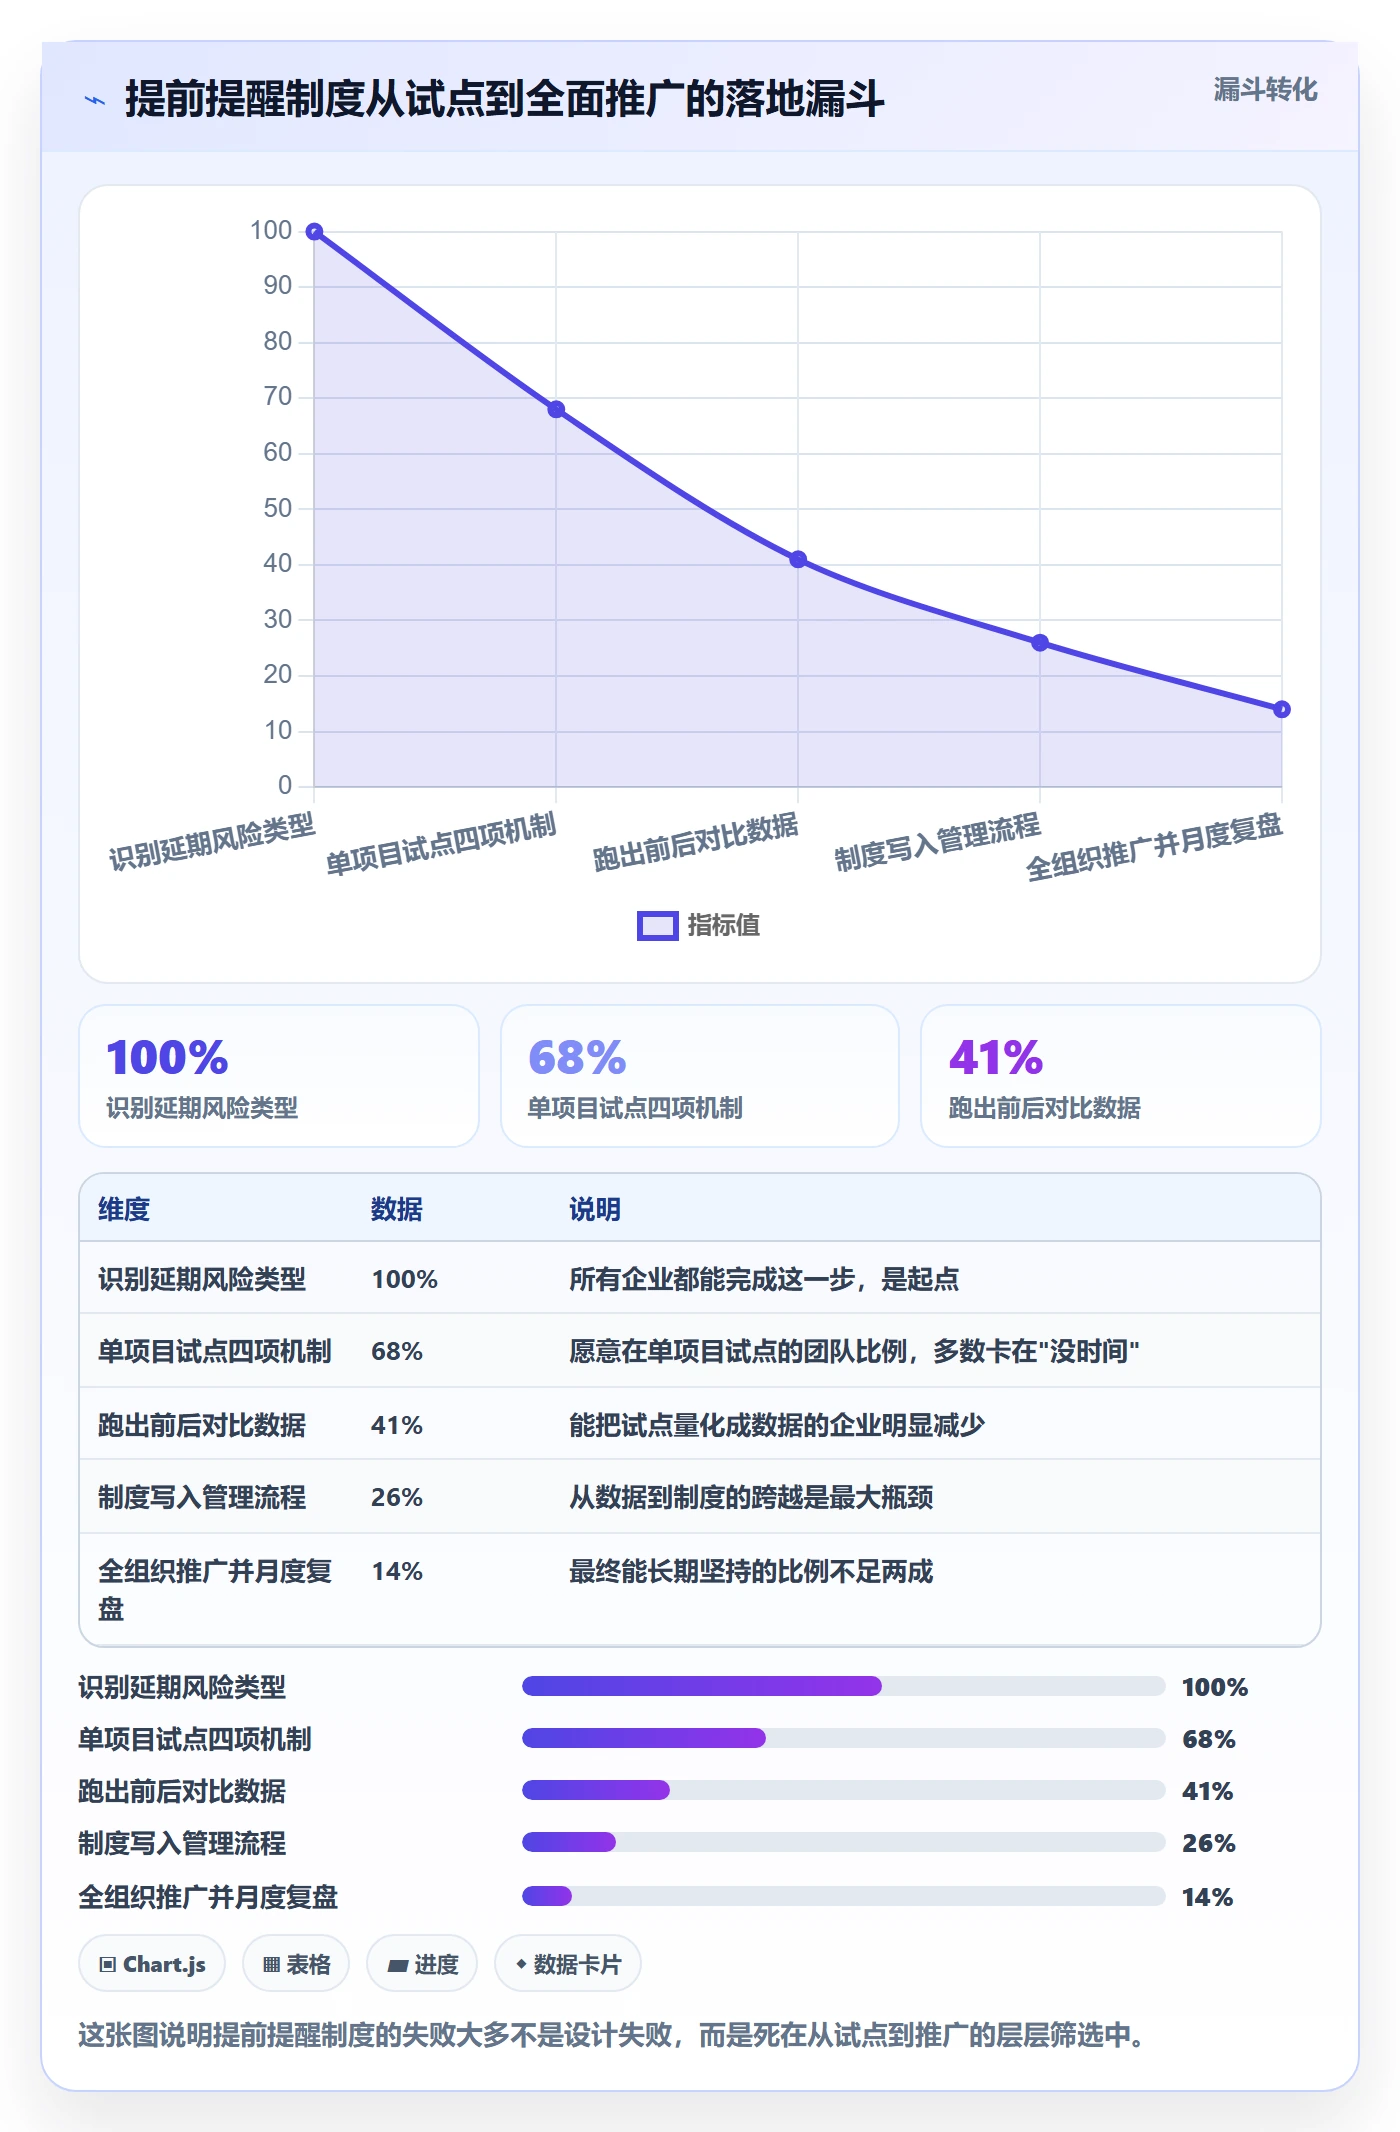The image size is (1400, 2132).
Task: Click the 单项目试点四项机制 68% progress bar
Action: (844, 1738)
